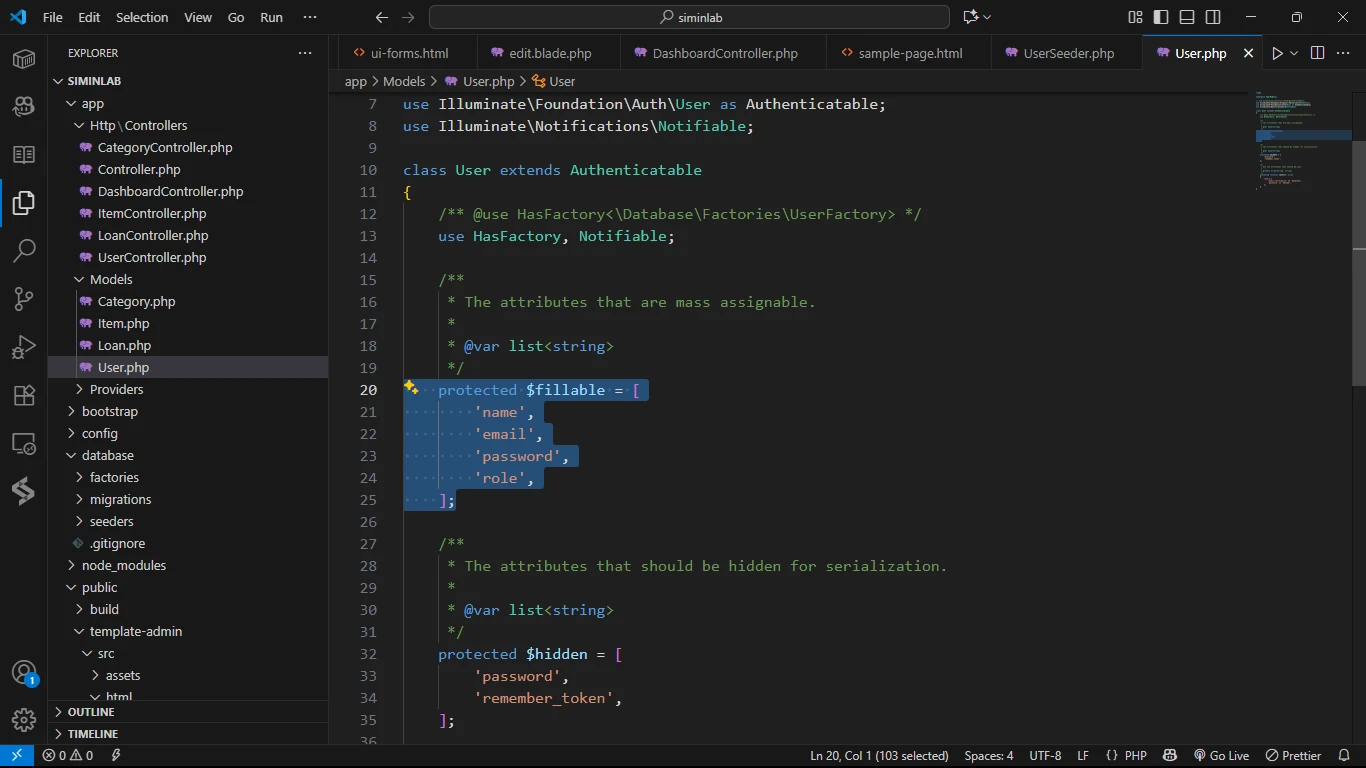Viewport: 1366px width, 768px height.
Task: Toggle the Secondary Side Bar layout button
Action: pyautogui.click(x=1213, y=17)
